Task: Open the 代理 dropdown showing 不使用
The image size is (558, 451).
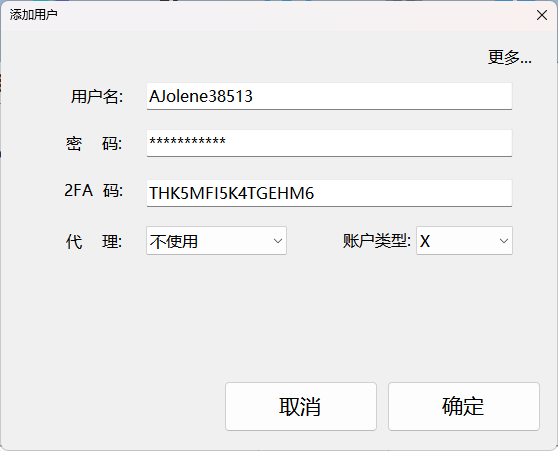Action: (x=216, y=241)
